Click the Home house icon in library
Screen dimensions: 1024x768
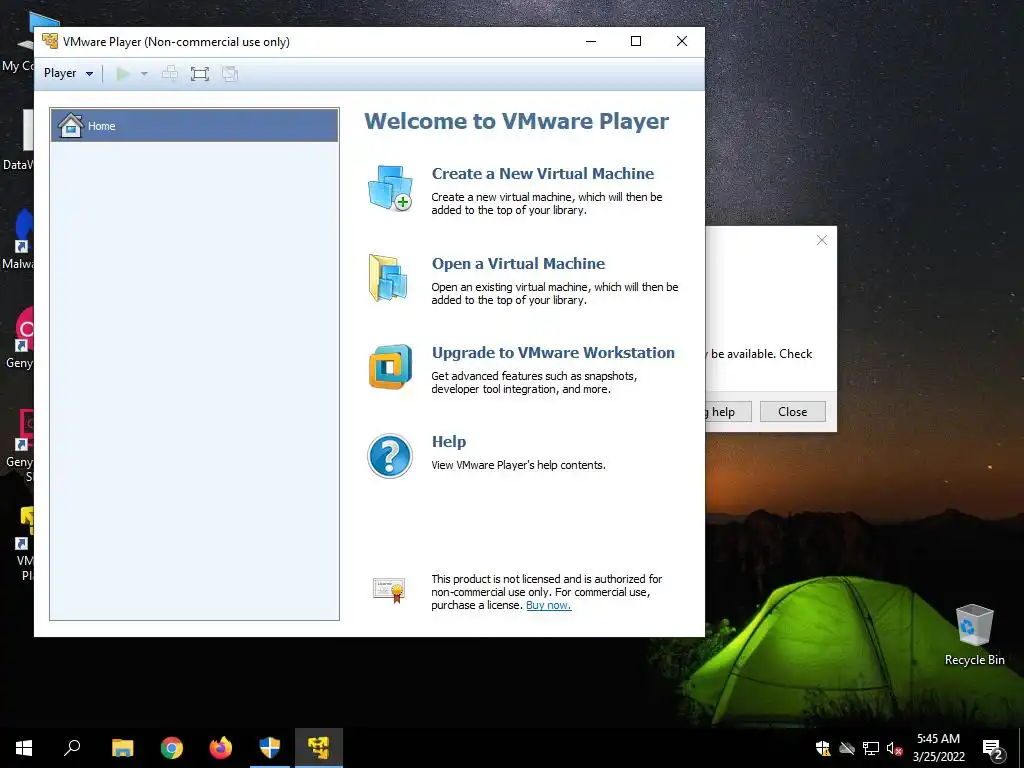pos(71,125)
